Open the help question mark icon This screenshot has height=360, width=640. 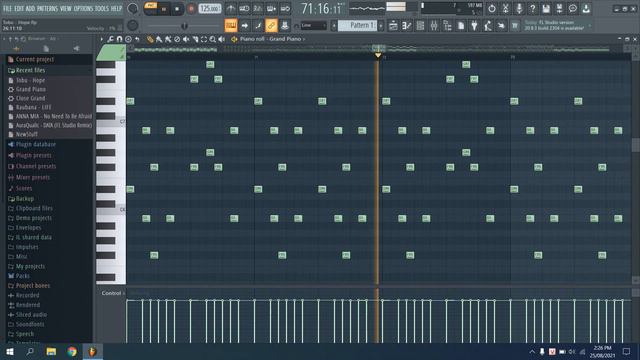pos(532,8)
